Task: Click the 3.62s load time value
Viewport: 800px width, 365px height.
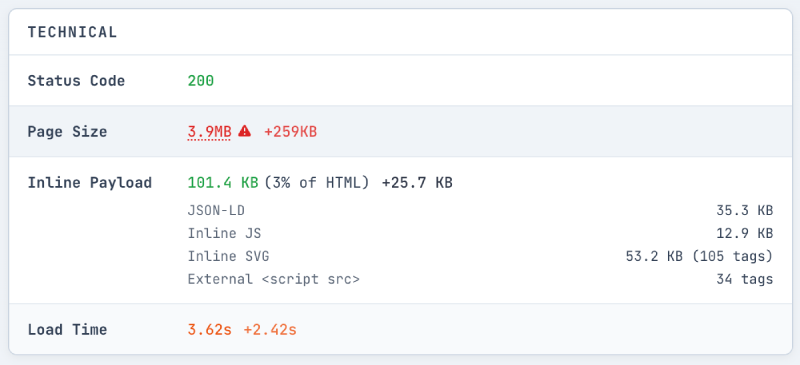Action: 209,330
